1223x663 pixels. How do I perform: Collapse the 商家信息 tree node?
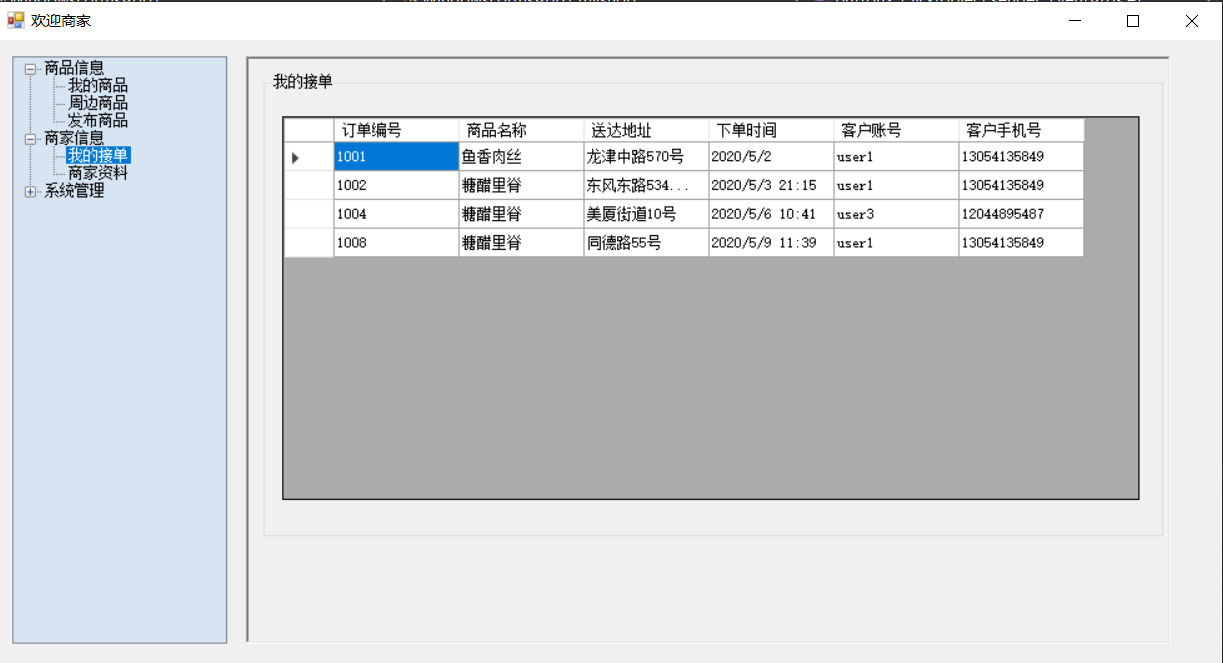pos(30,139)
